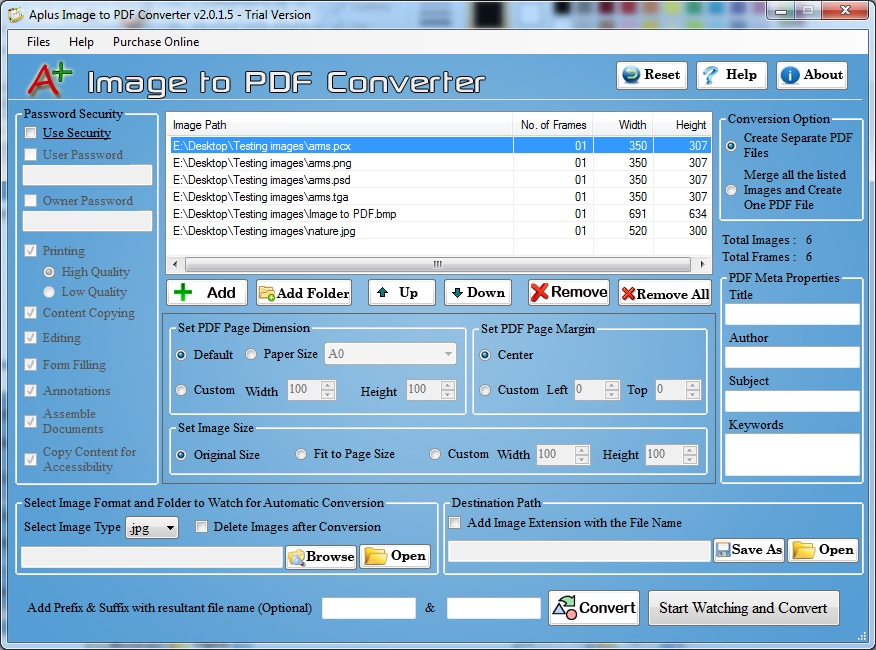This screenshot has height=650, width=876.
Task: Click the file name suffix field
Action: pos(493,608)
